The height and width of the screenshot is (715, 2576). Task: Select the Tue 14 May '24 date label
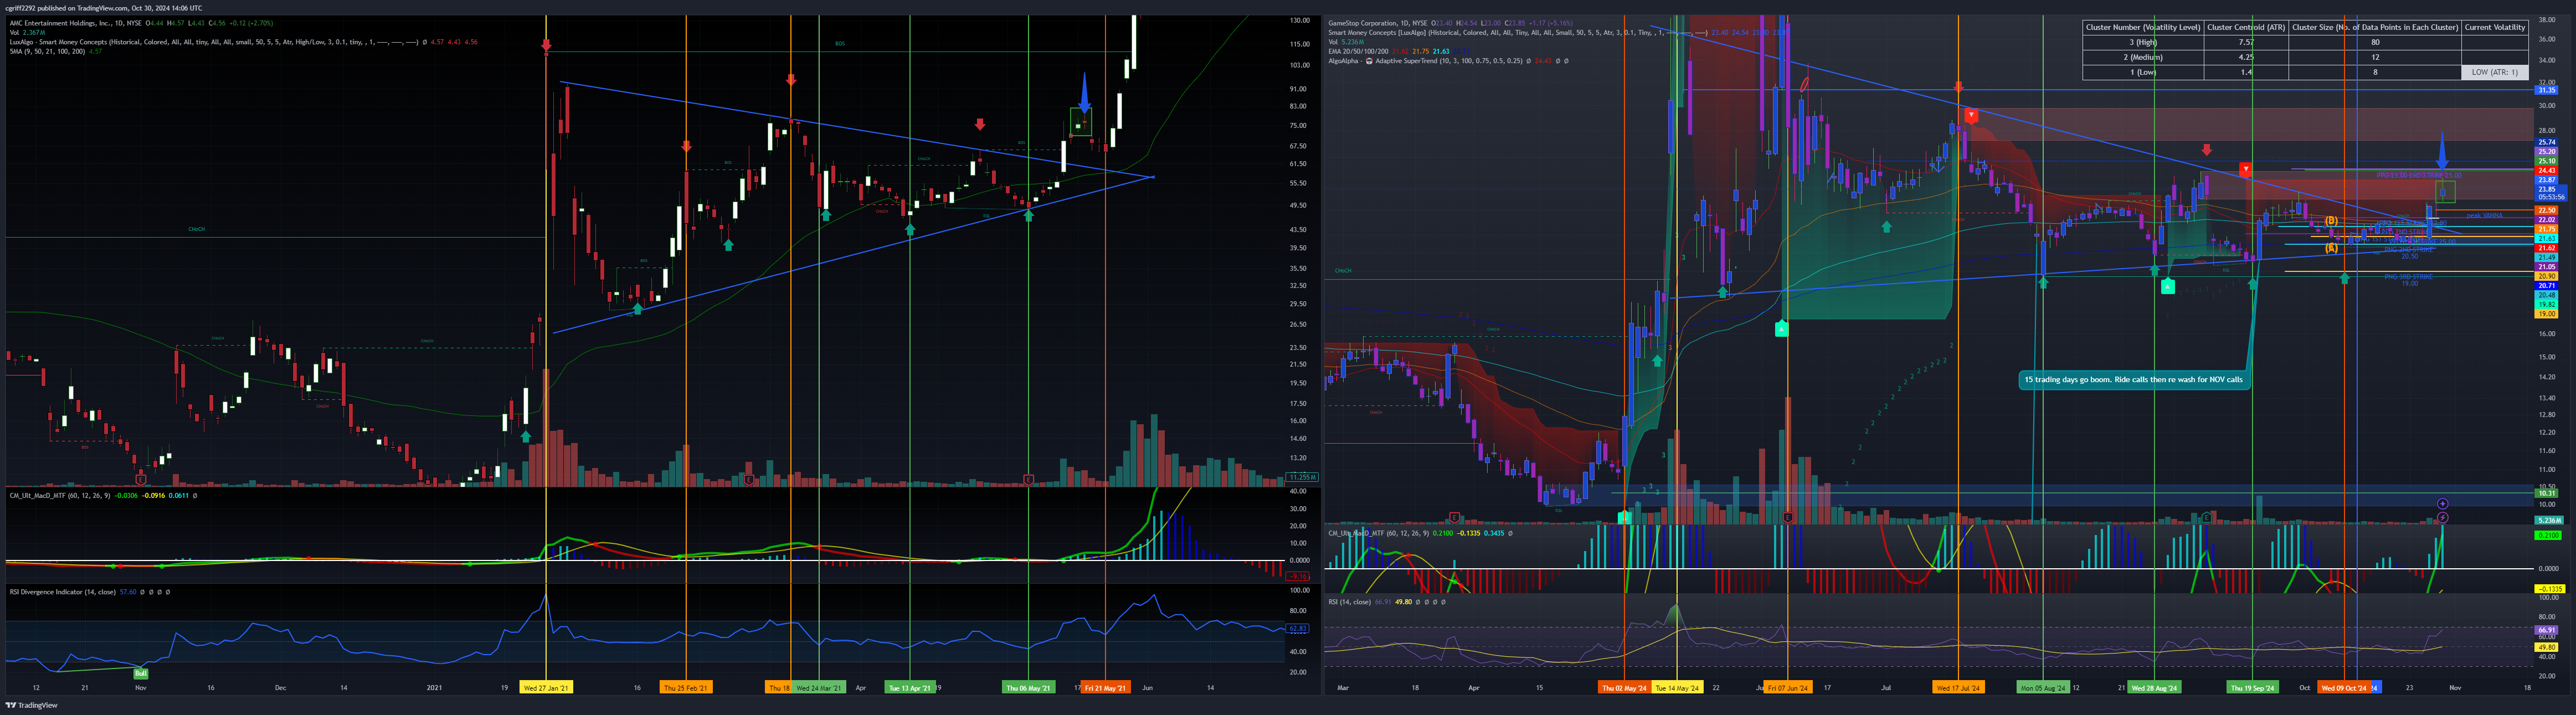point(1677,688)
